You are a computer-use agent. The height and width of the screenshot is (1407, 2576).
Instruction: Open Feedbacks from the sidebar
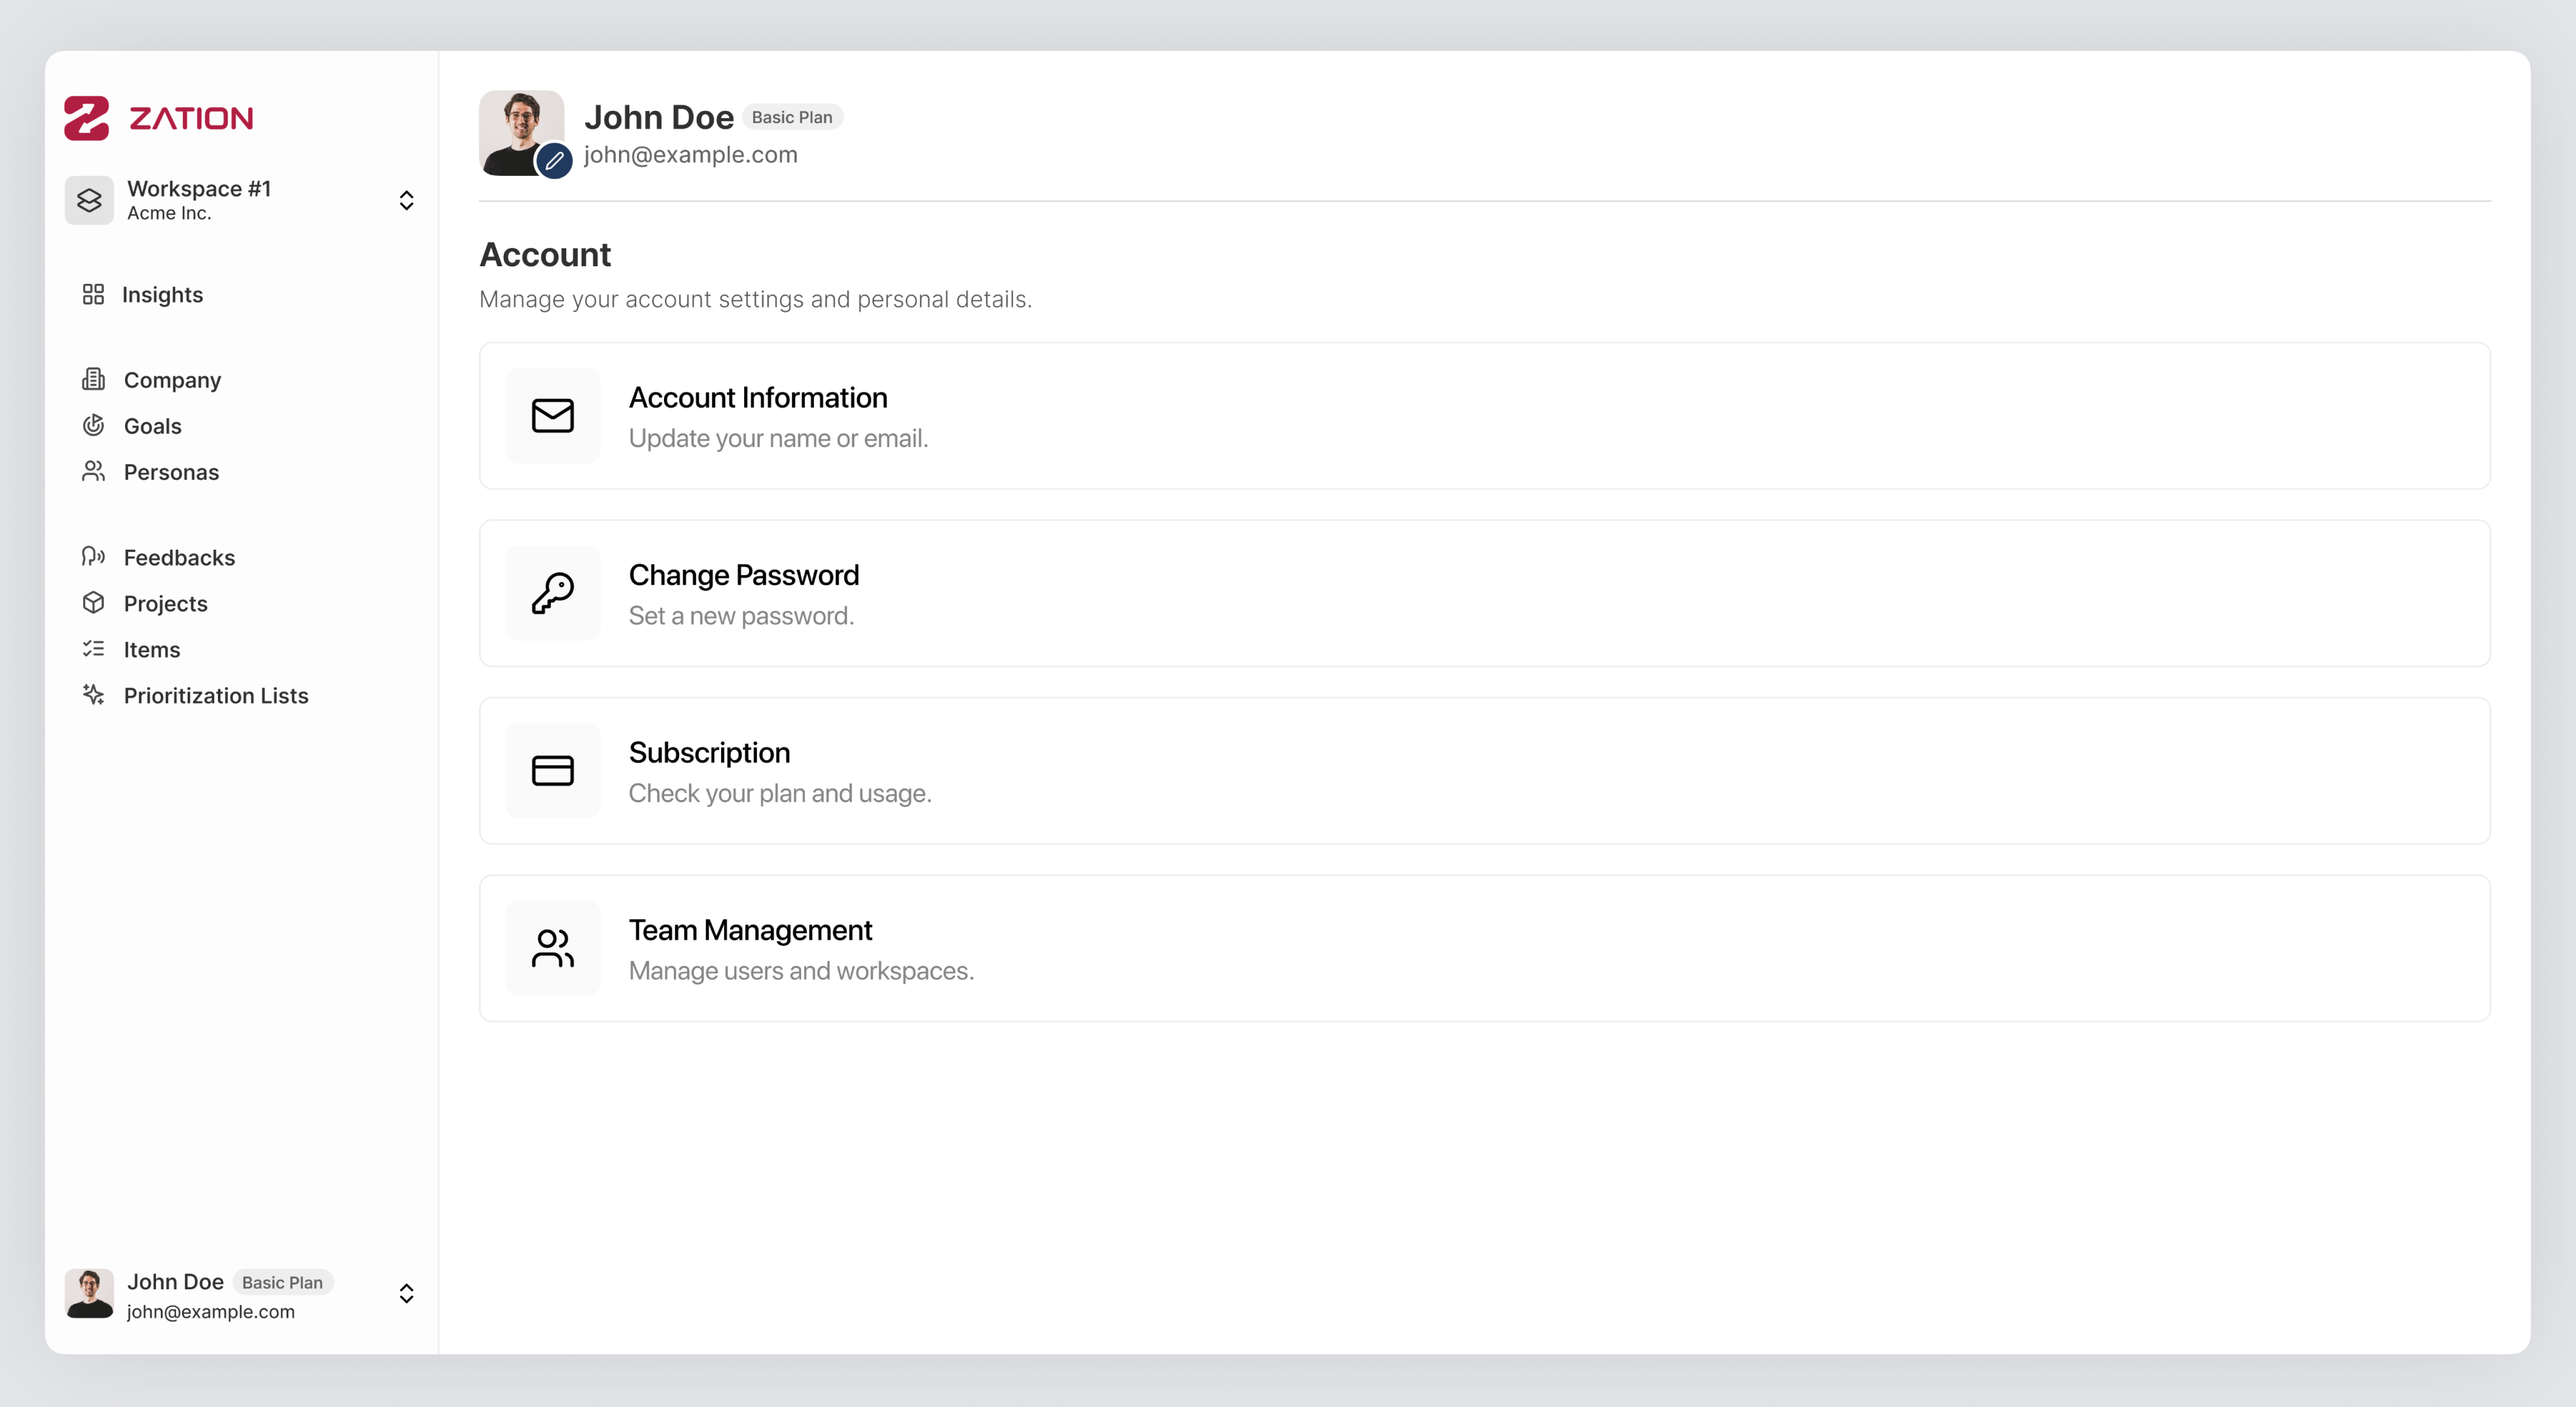(x=179, y=558)
